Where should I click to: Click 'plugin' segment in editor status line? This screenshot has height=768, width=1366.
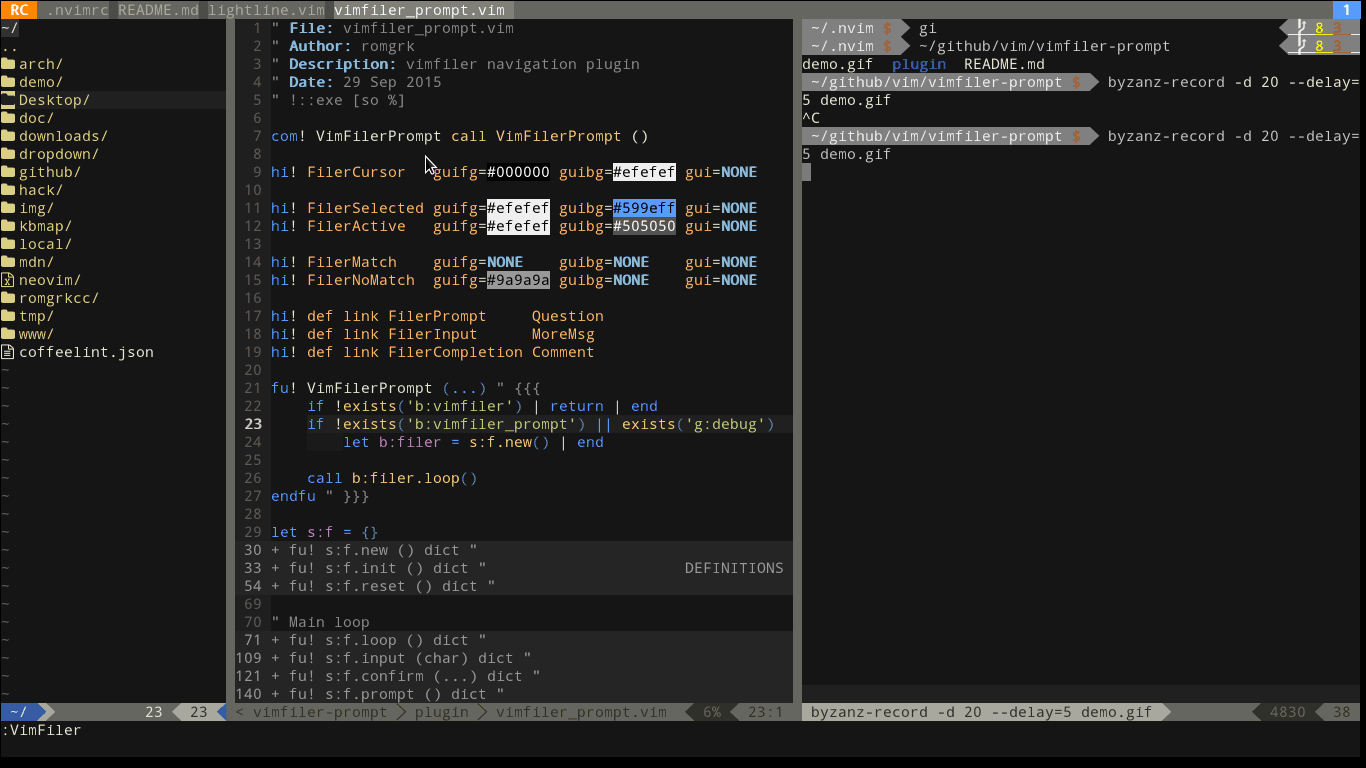pyautogui.click(x=441, y=712)
